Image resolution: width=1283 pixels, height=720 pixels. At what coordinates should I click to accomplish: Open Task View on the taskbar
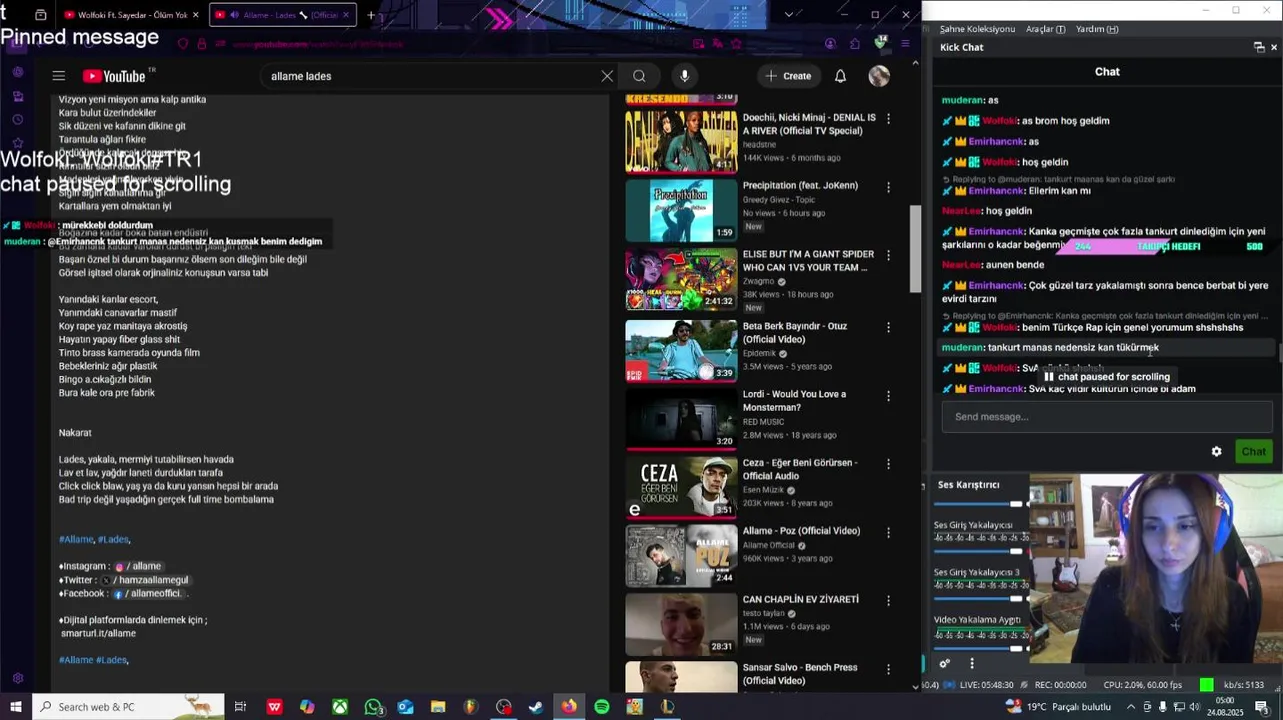coord(240,707)
